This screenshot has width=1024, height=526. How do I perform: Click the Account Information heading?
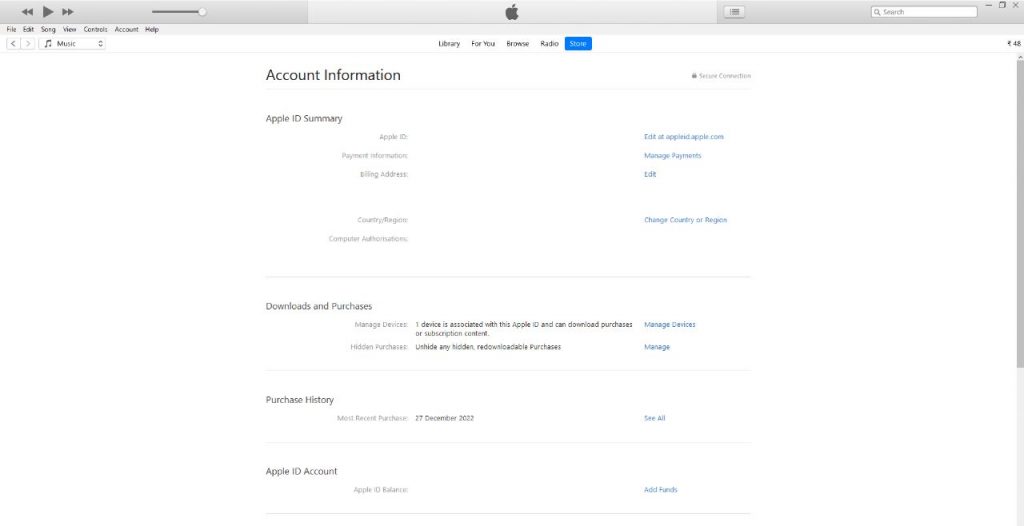pos(333,75)
